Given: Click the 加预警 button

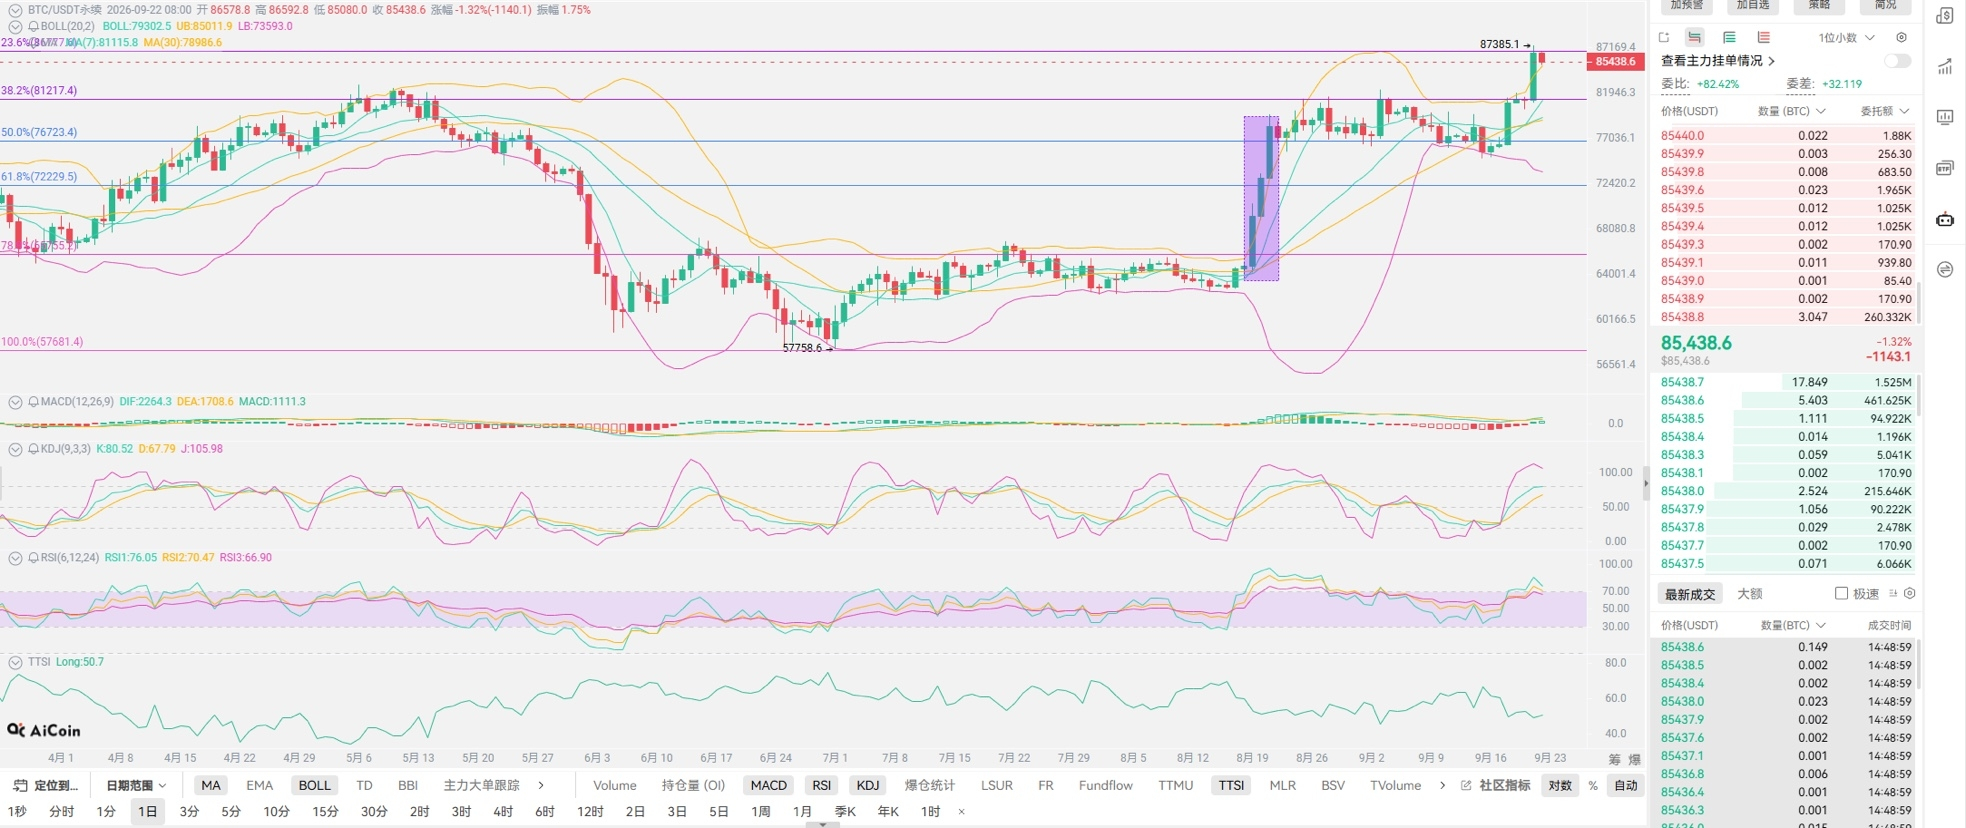Looking at the screenshot, I should [x=1687, y=5].
